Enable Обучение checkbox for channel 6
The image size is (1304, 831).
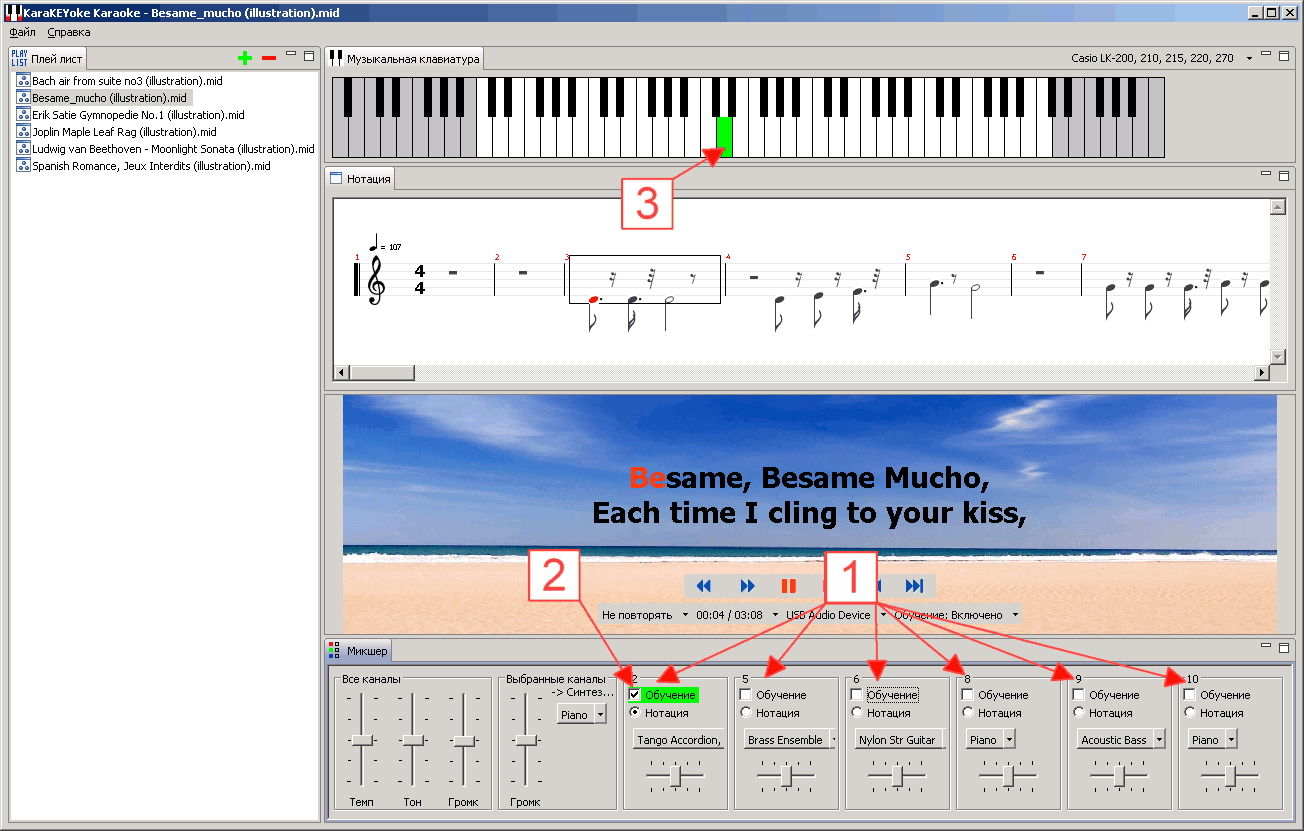pyautogui.click(x=856, y=695)
